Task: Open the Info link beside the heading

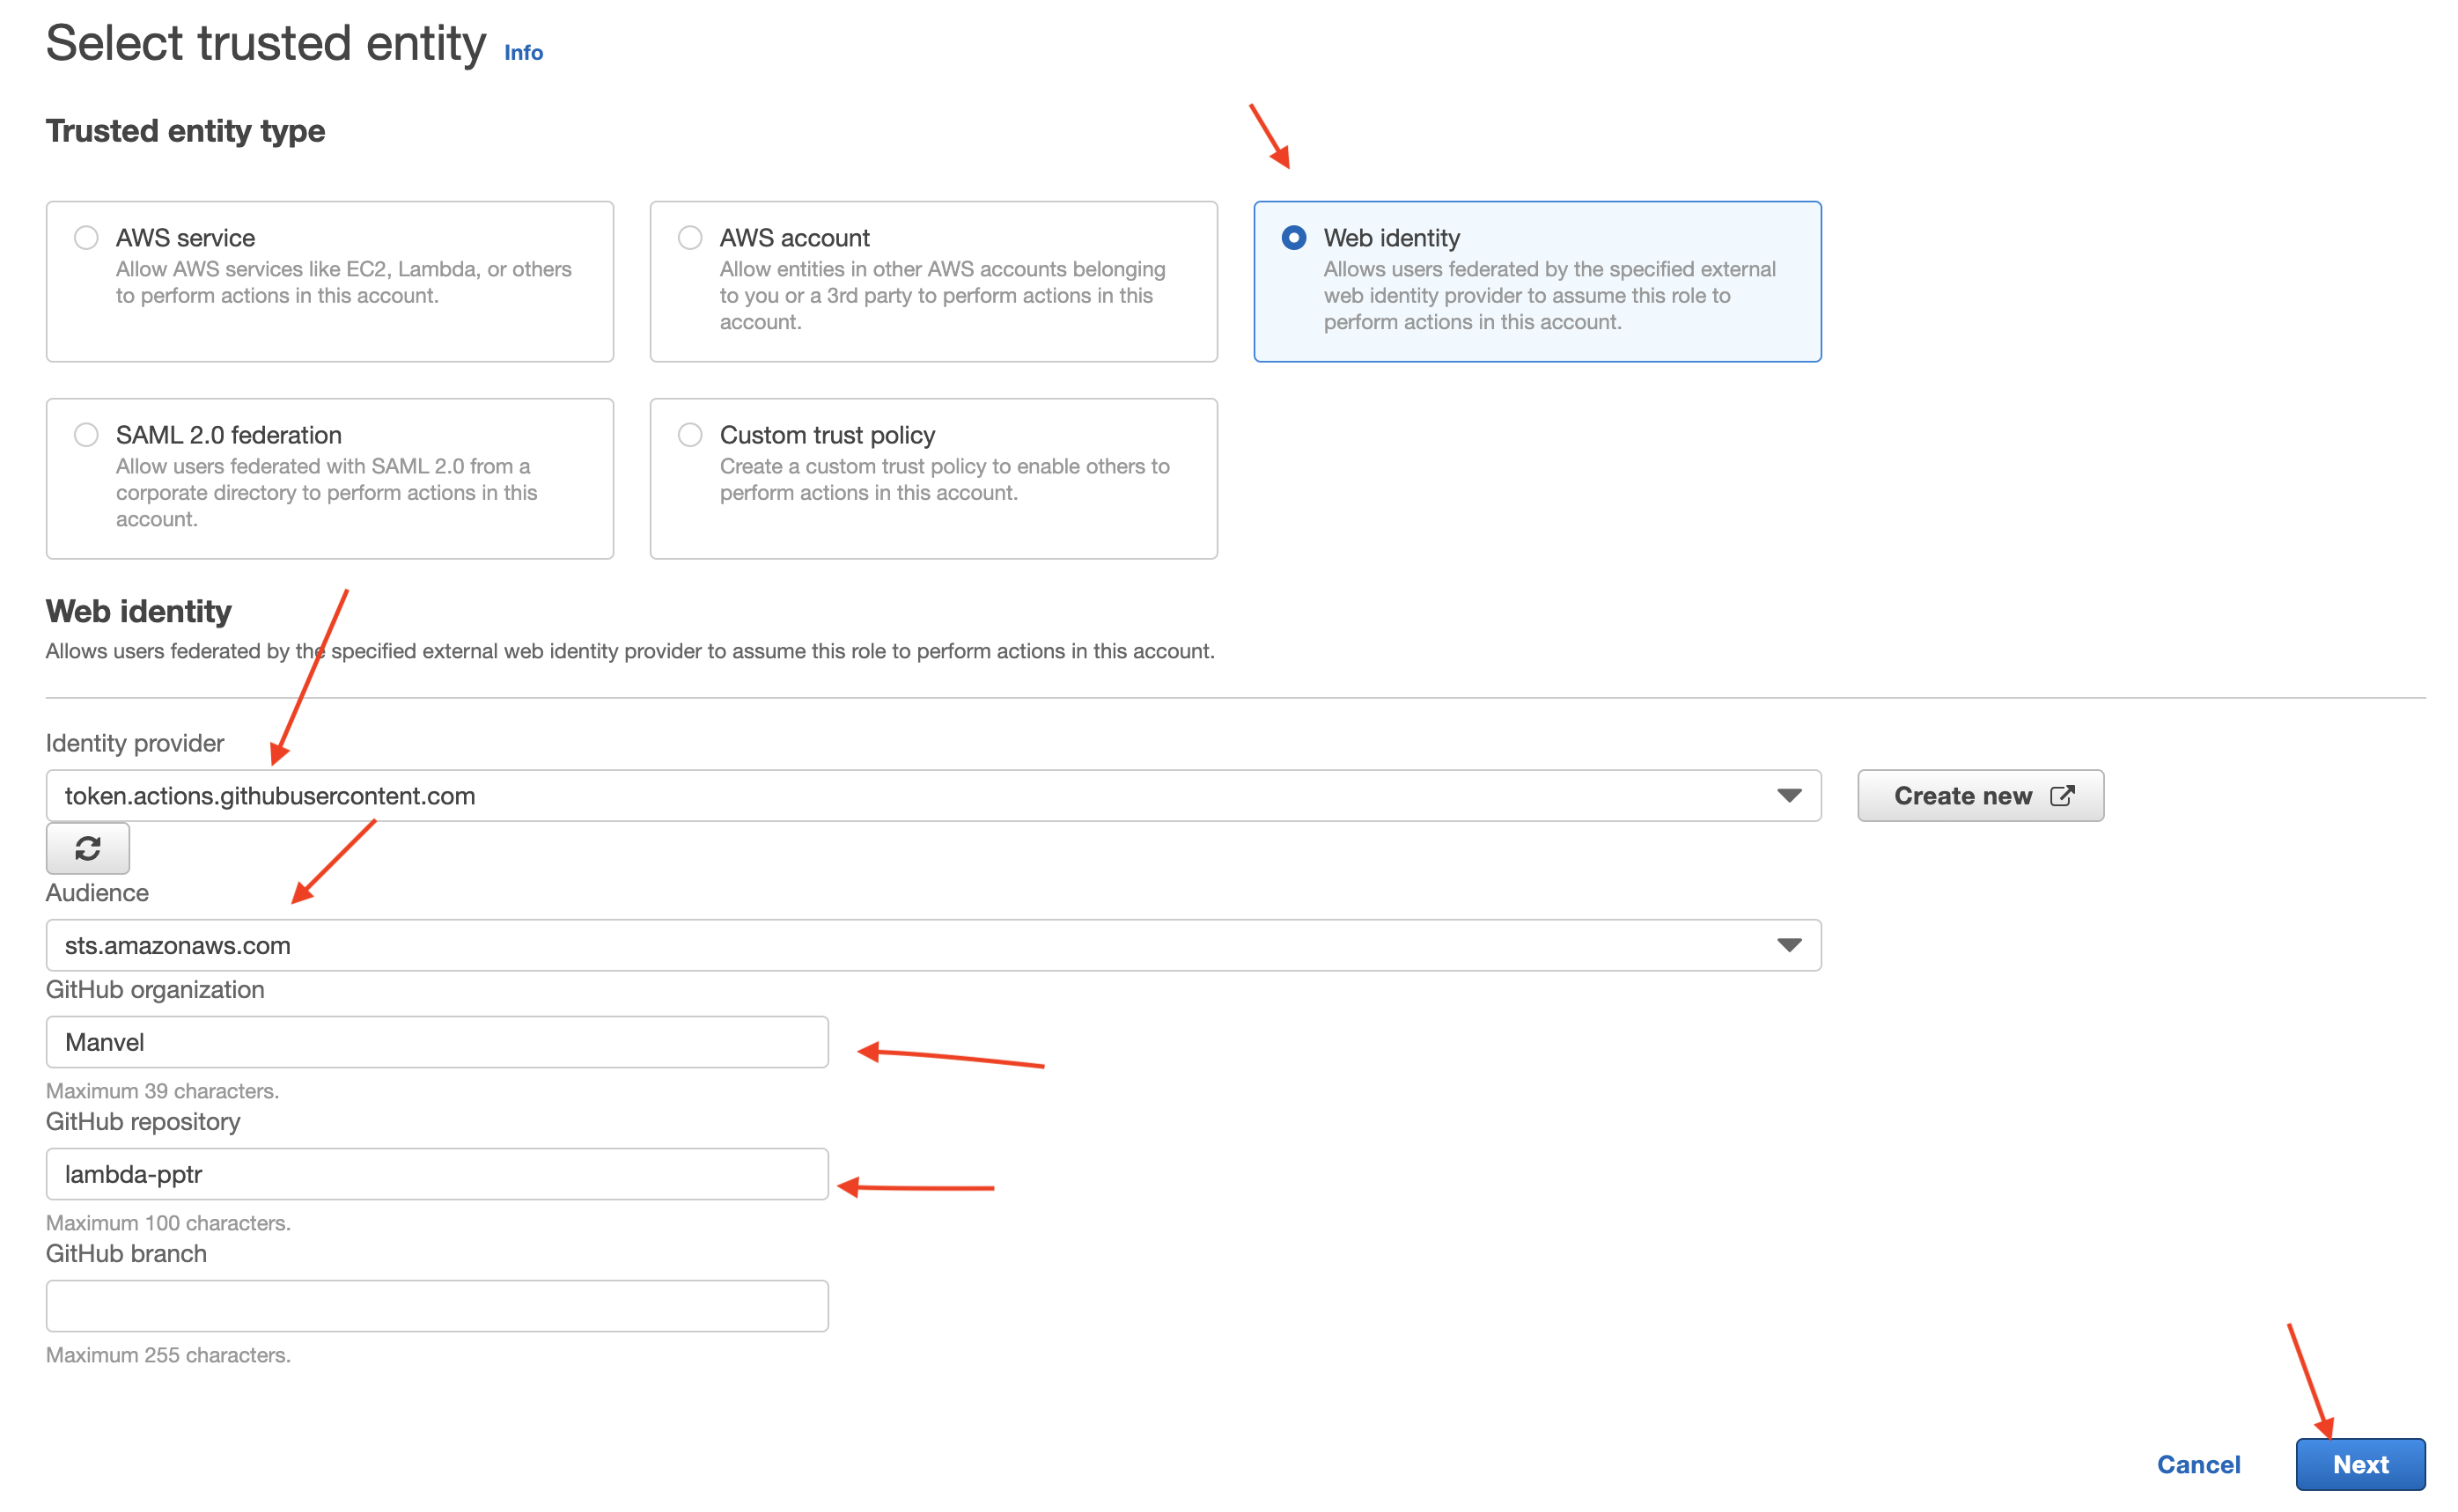Action: [523, 52]
